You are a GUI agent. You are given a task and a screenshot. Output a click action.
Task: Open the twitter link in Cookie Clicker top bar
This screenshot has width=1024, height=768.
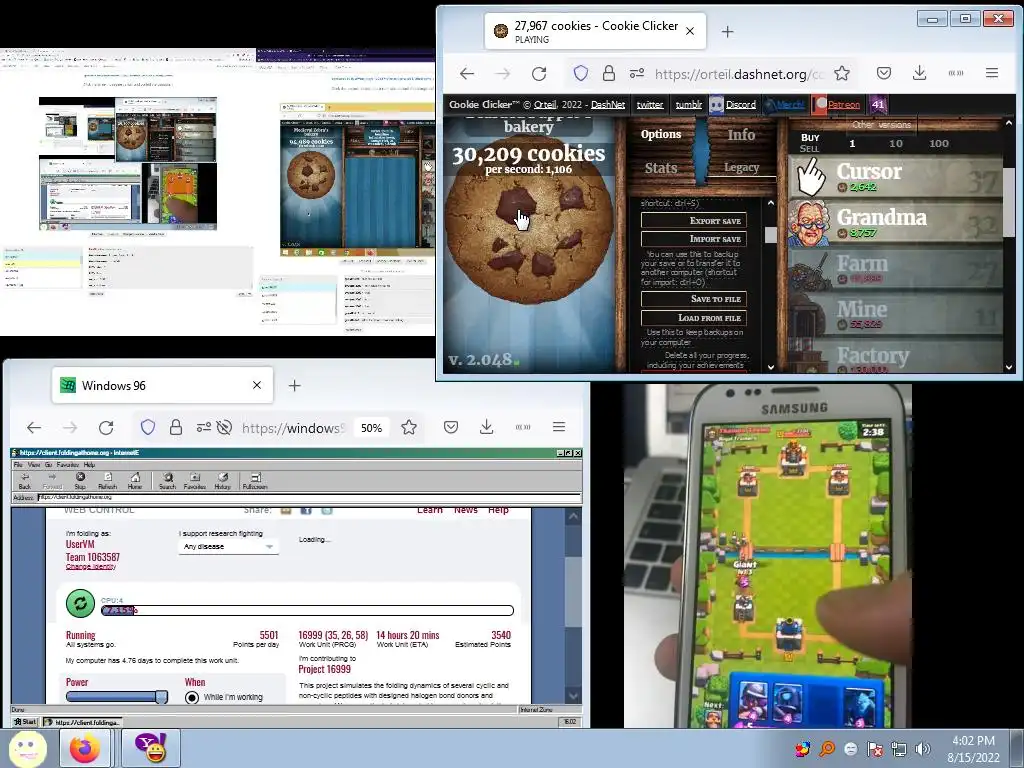[650, 104]
